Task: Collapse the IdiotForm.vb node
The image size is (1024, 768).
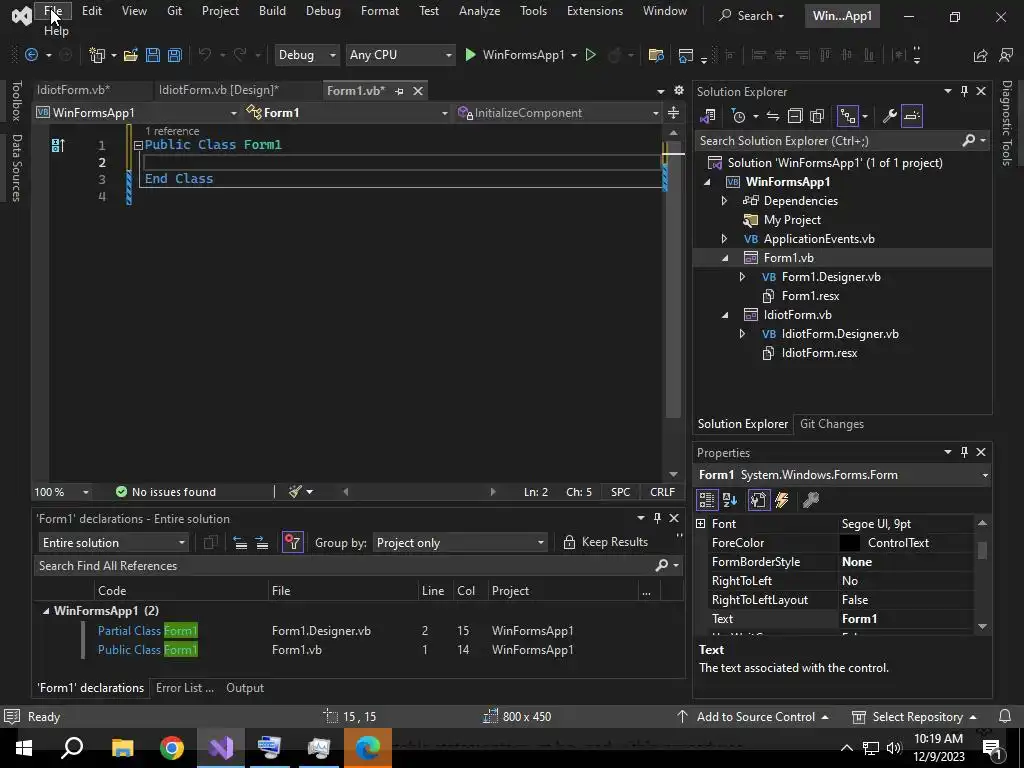Action: click(x=724, y=315)
